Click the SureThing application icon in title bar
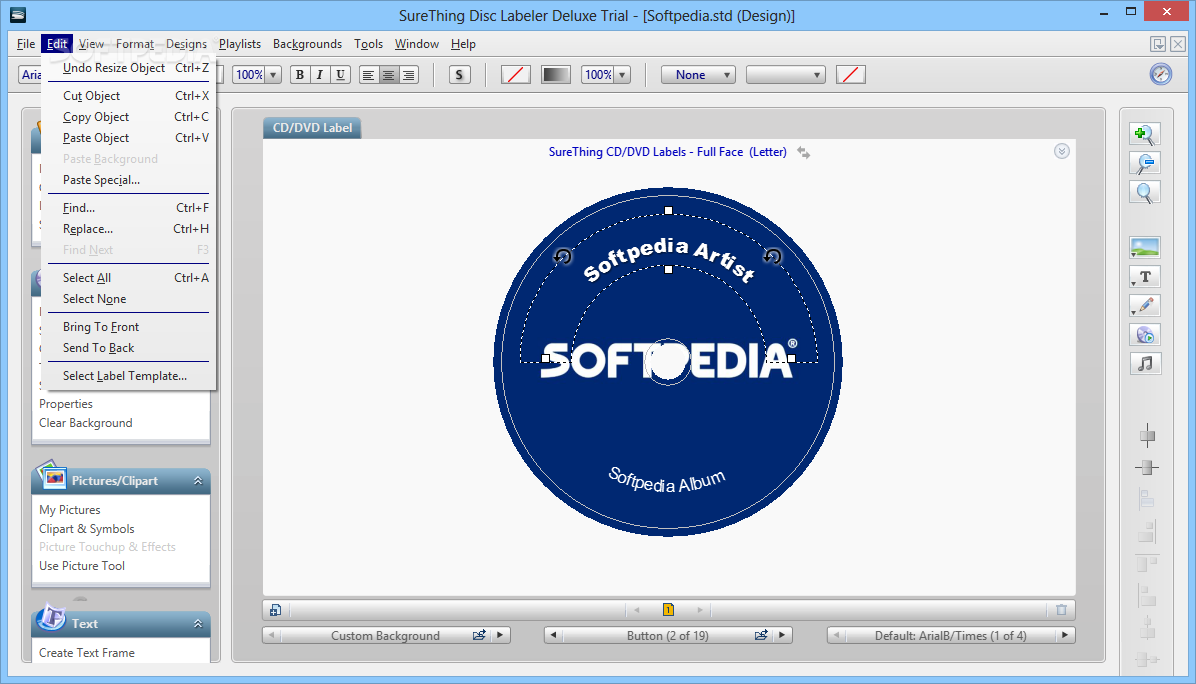 18,14
